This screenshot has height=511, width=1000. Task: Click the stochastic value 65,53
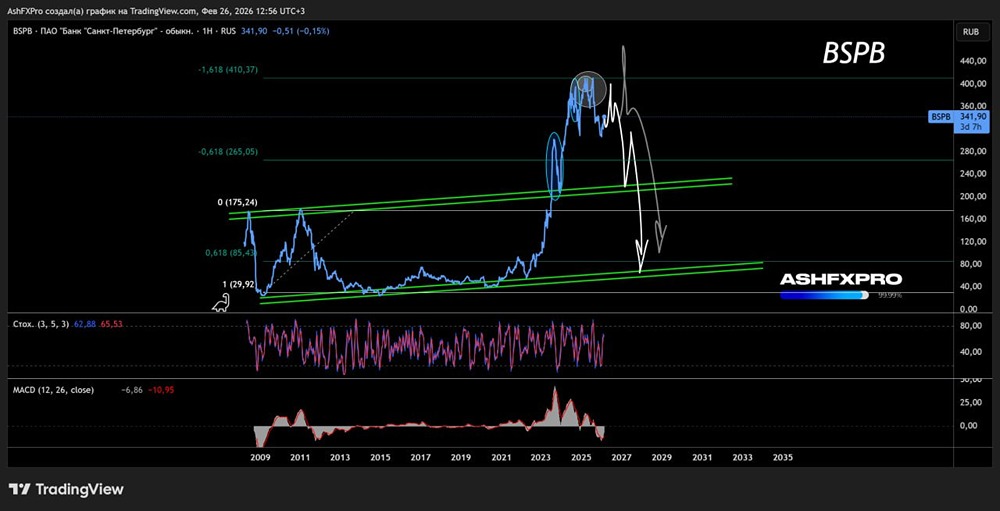tap(111, 324)
